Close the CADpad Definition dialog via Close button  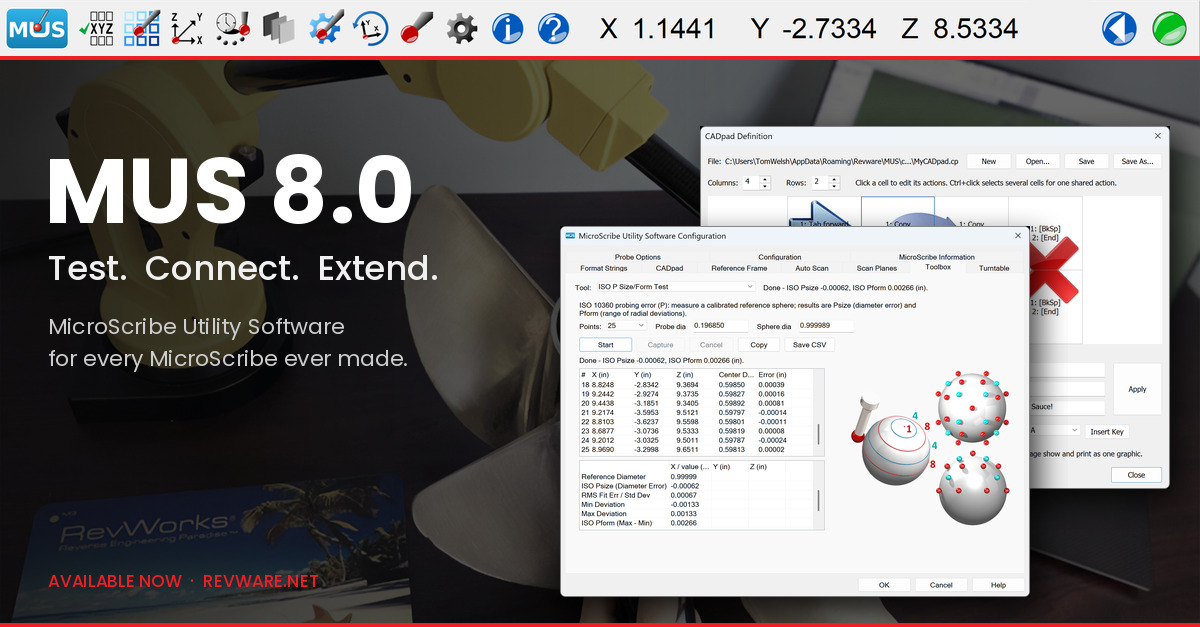click(x=1136, y=475)
